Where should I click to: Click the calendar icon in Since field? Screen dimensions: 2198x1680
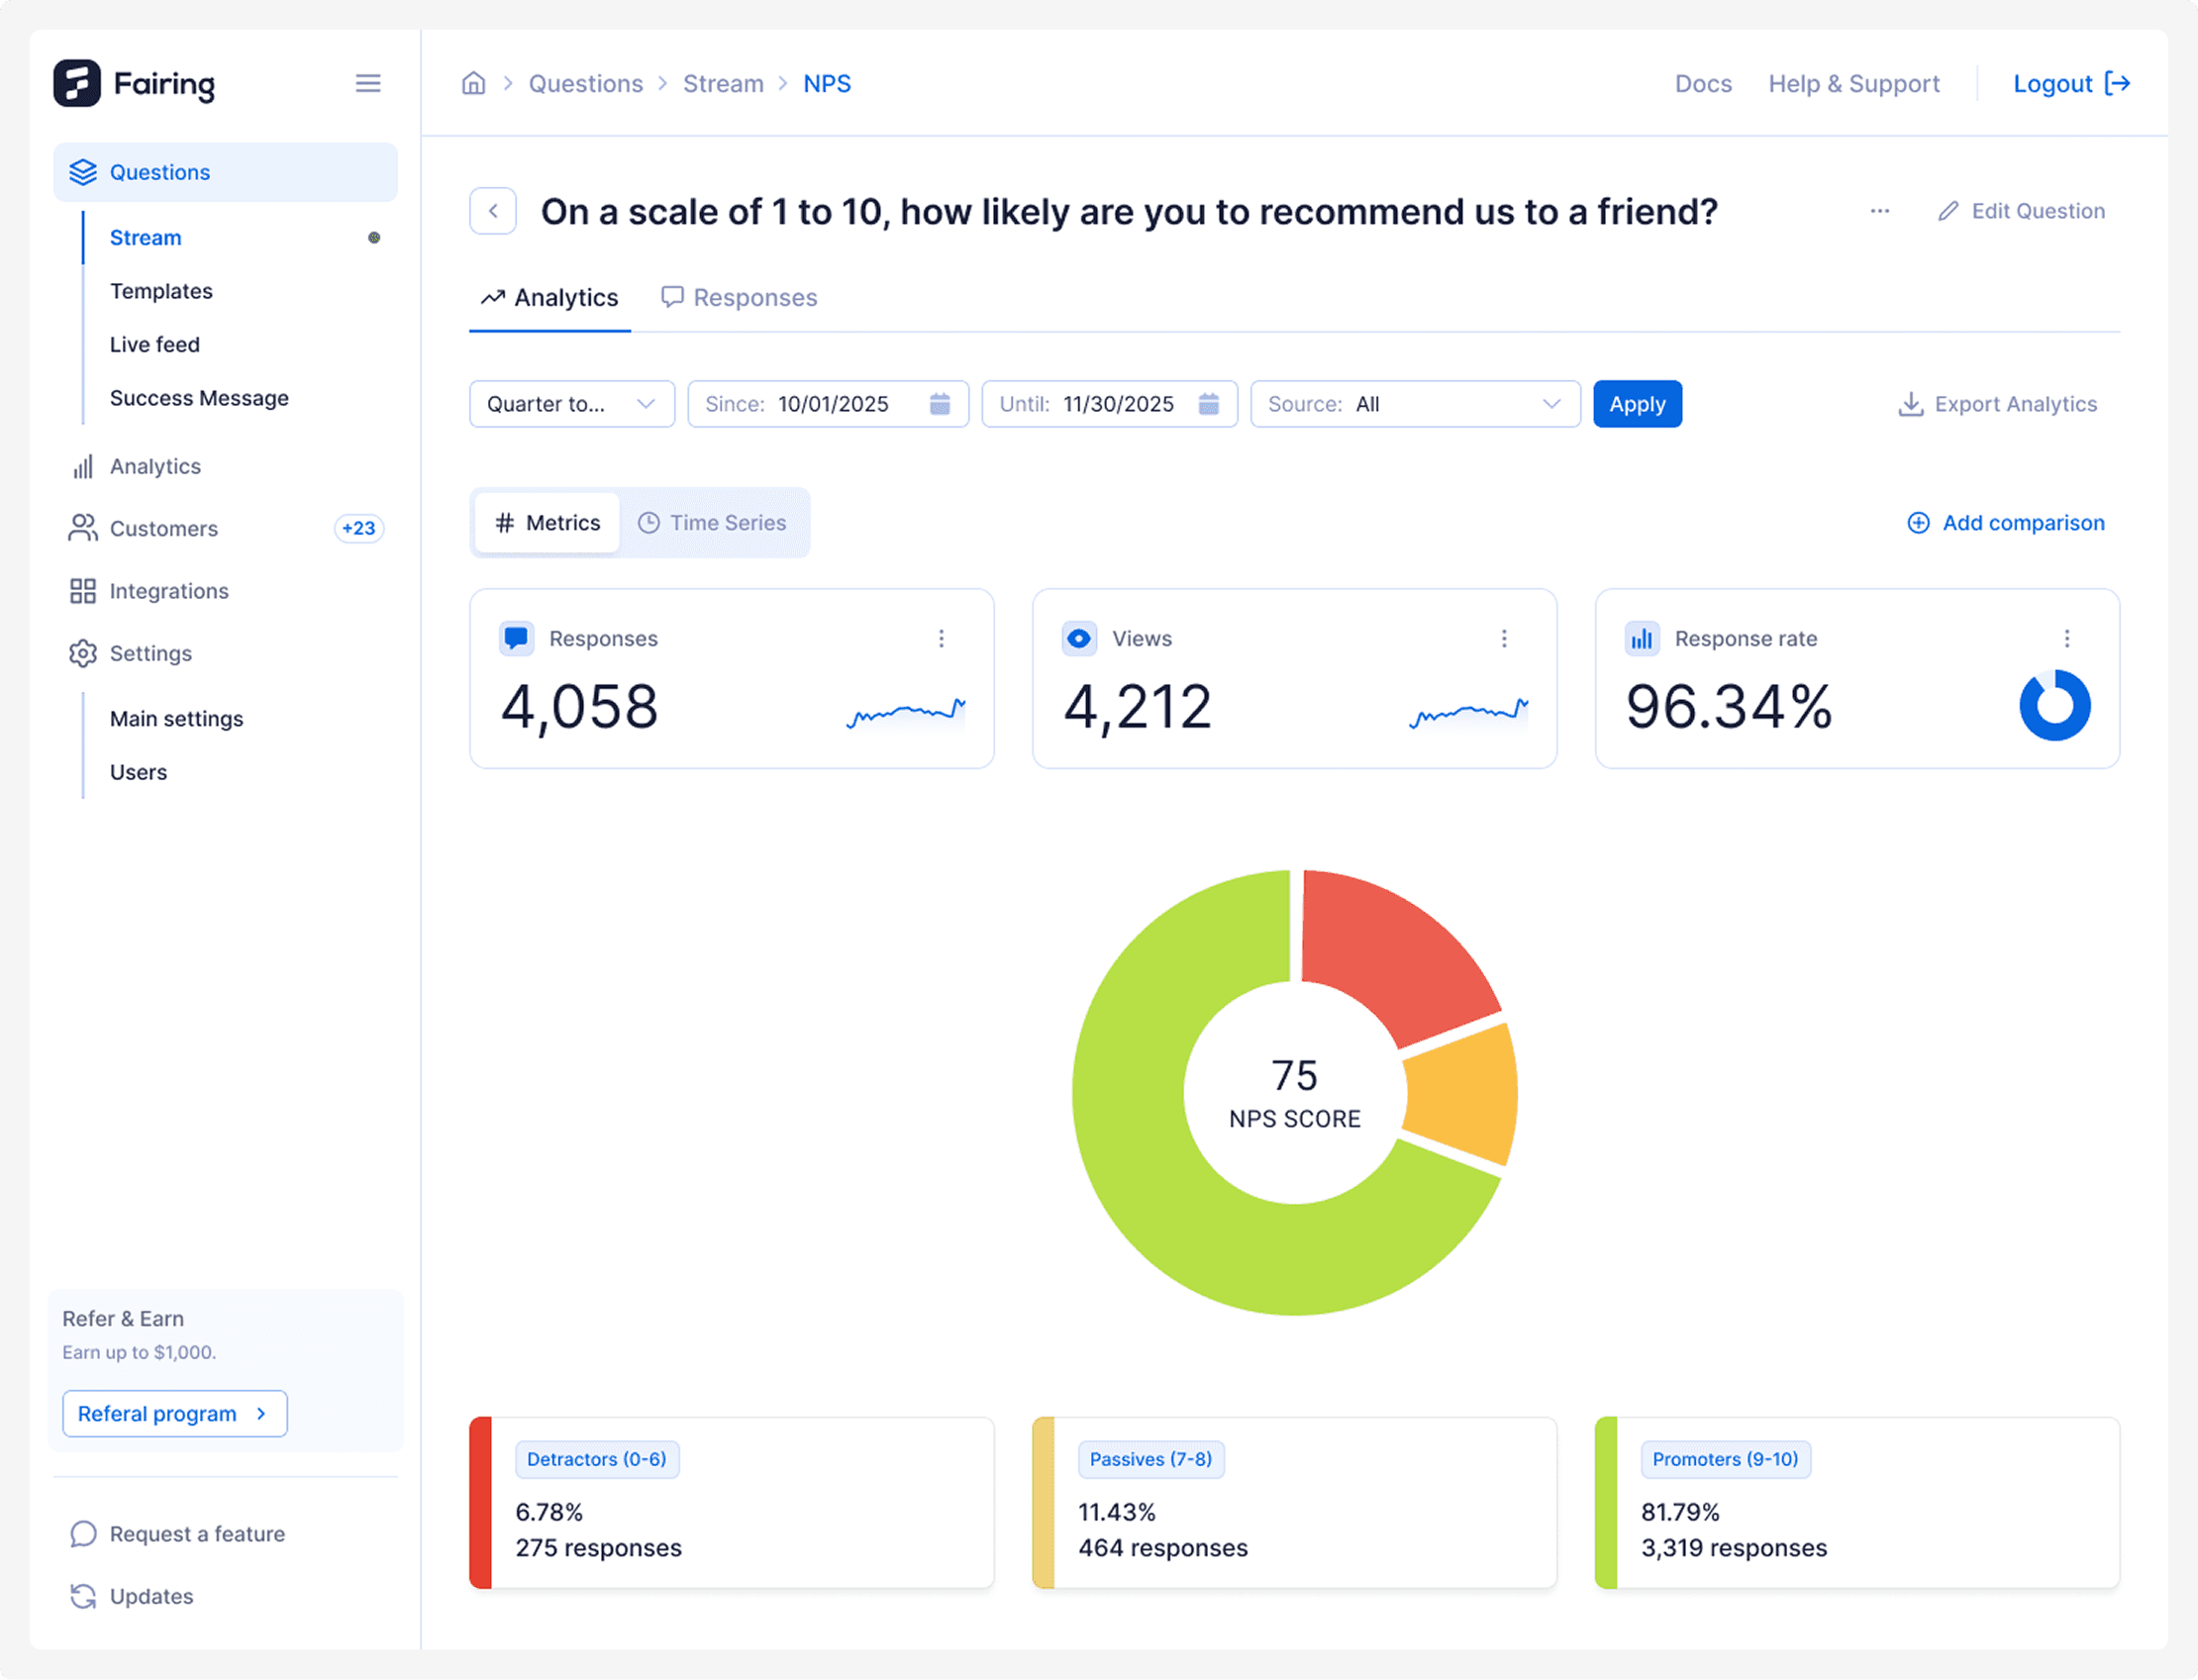940,404
